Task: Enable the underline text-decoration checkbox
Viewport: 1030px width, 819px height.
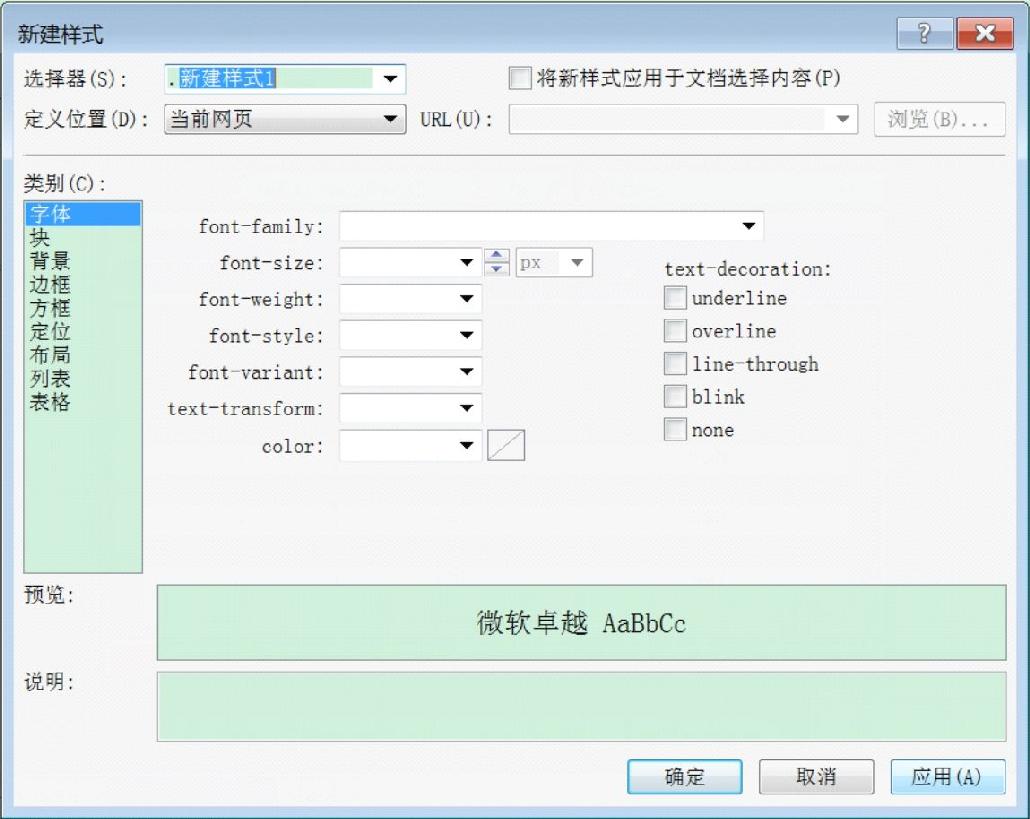Action: click(x=675, y=298)
